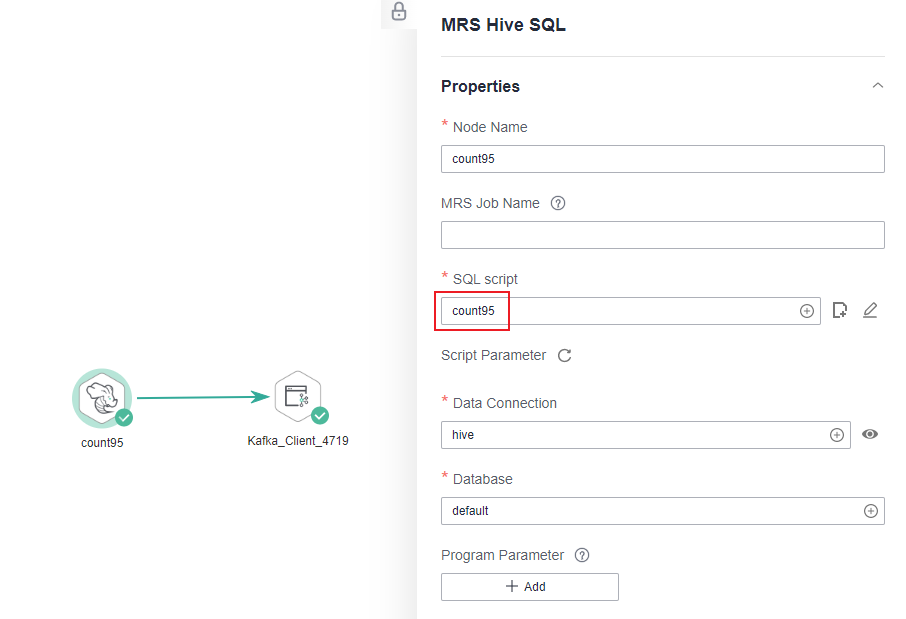Viewport: 906px width, 619px height.
Task: Open the SQL script selector plus icon
Action: click(x=807, y=311)
